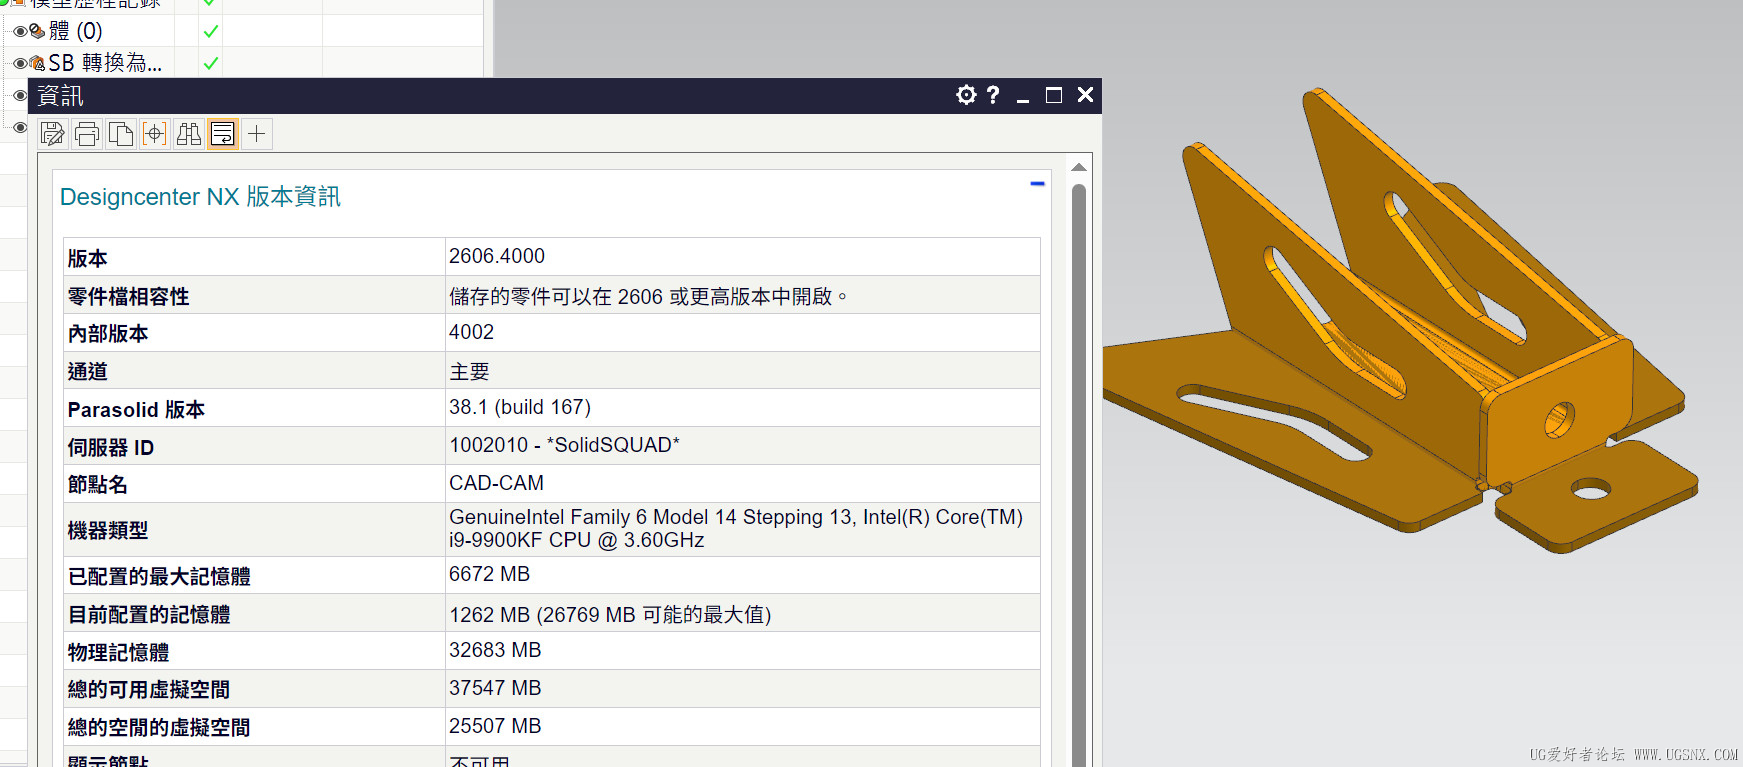The width and height of the screenshot is (1743, 767).
Task: Toggle the word wrap icon
Action: 223,134
